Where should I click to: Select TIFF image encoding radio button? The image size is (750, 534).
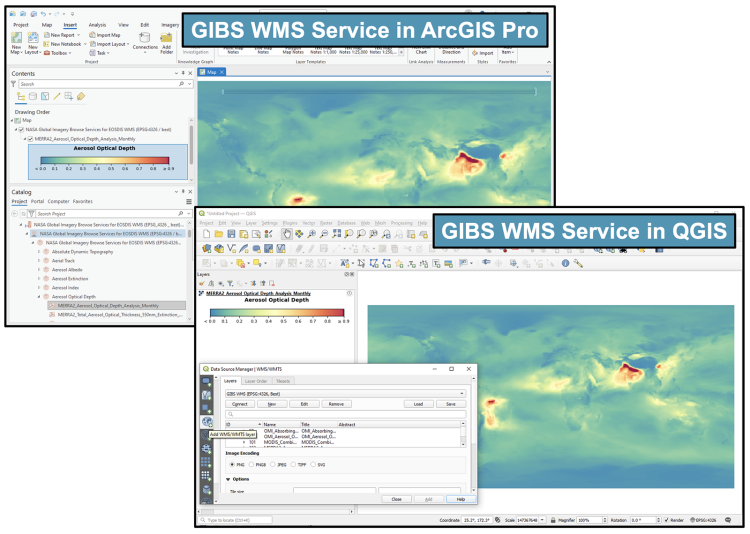click(x=293, y=465)
